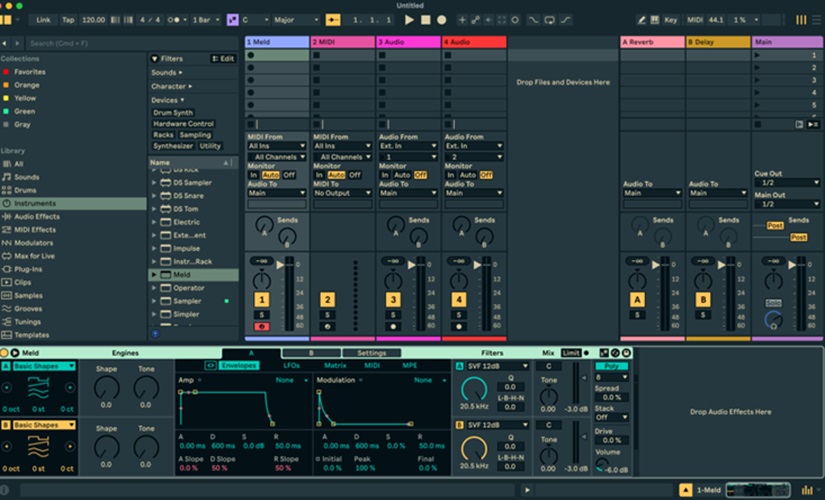Open oscillator A Basic Shapes dropdown
The width and height of the screenshot is (825, 500).
pyautogui.click(x=42, y=367)
